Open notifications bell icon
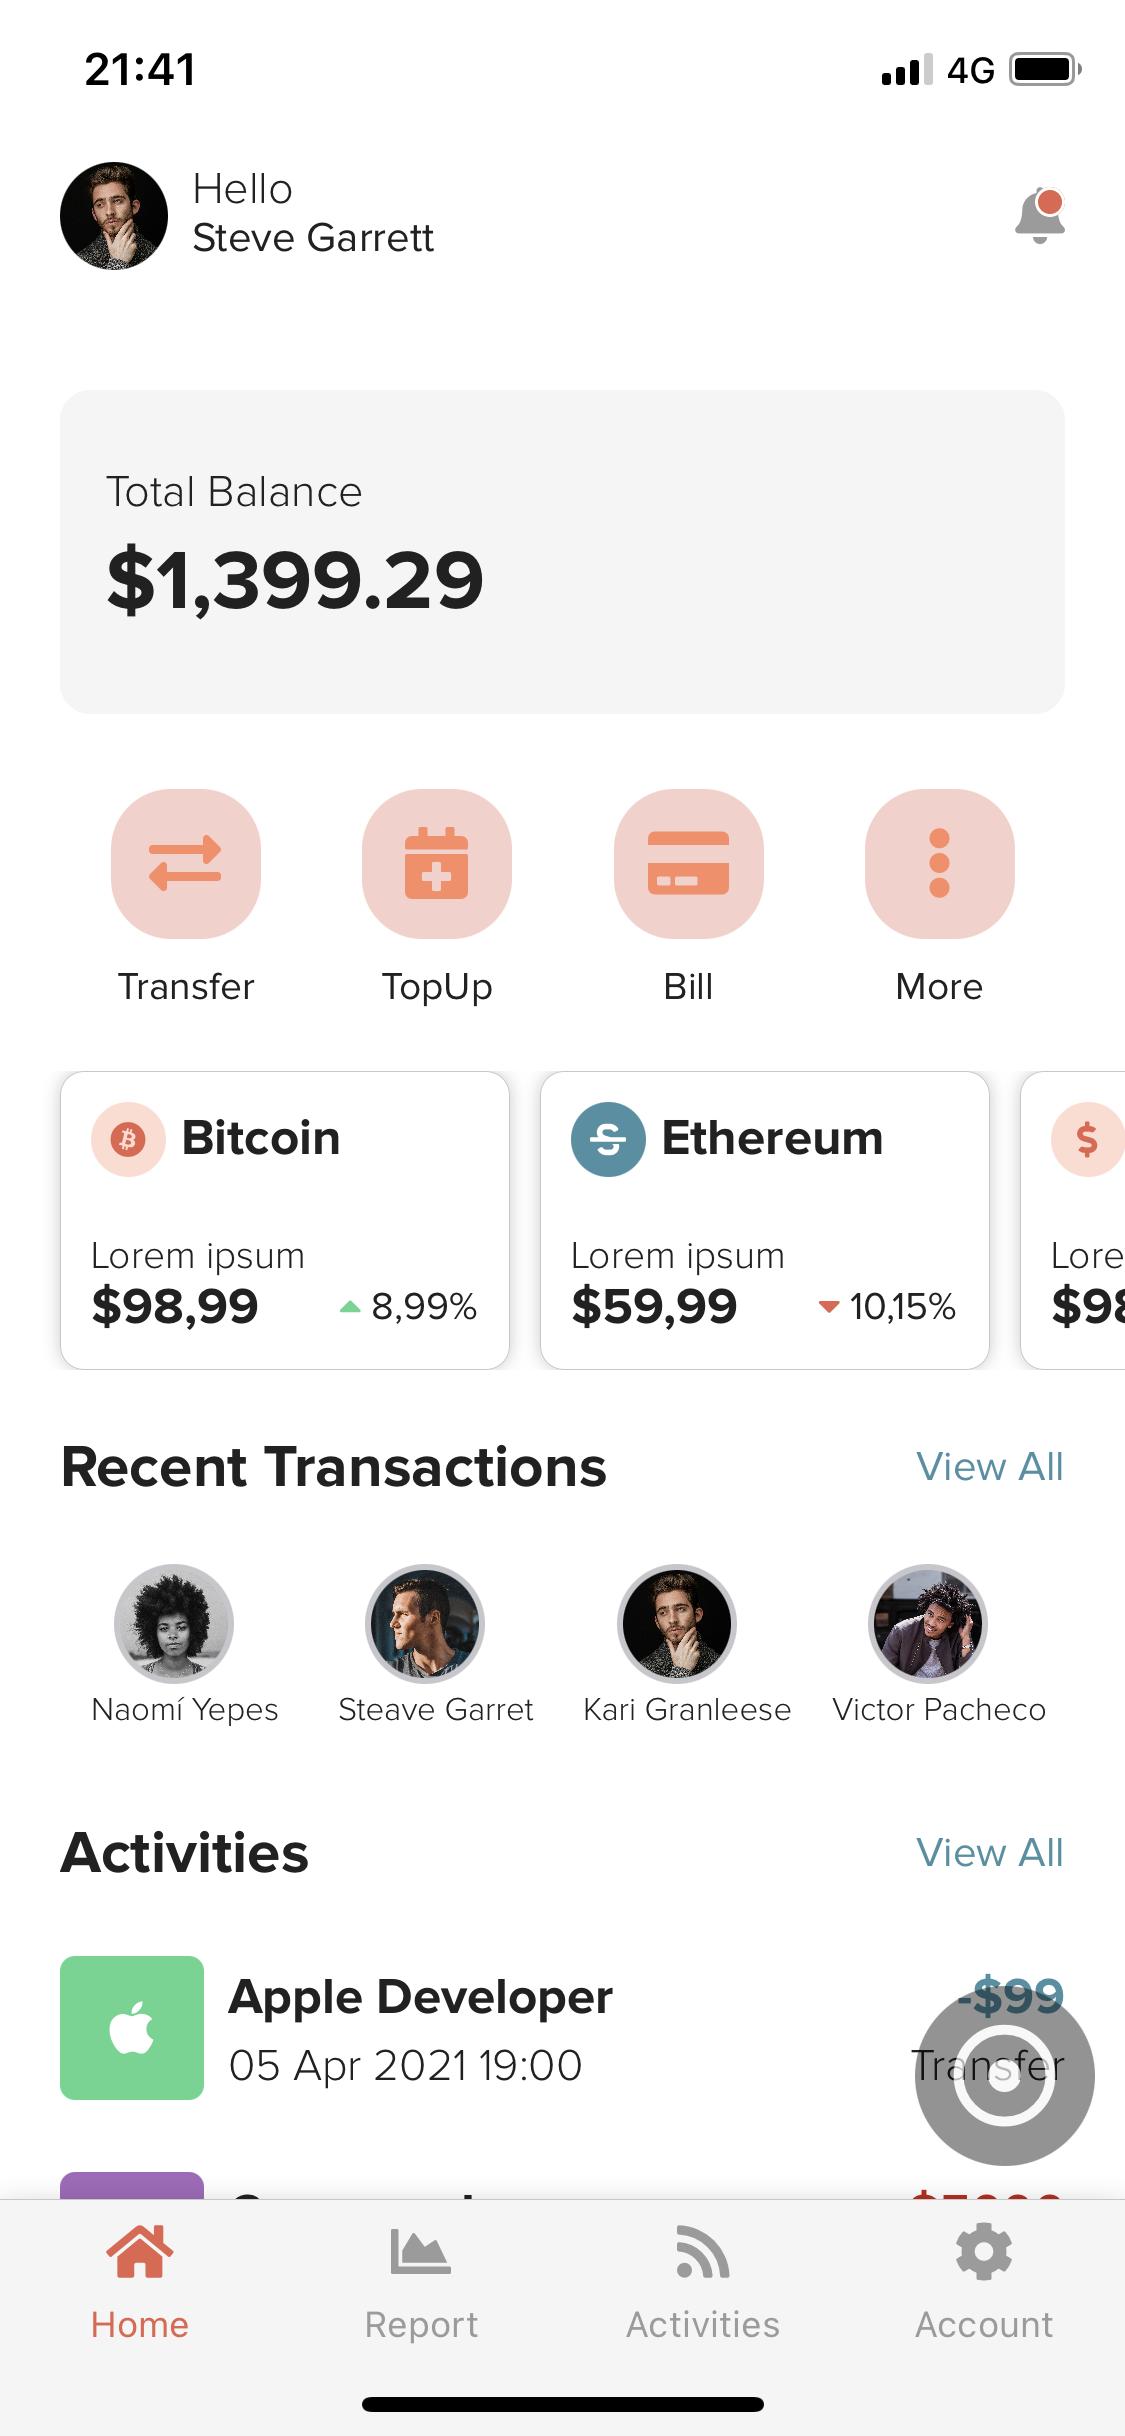1125x2436 pixels. (1040, 215)
